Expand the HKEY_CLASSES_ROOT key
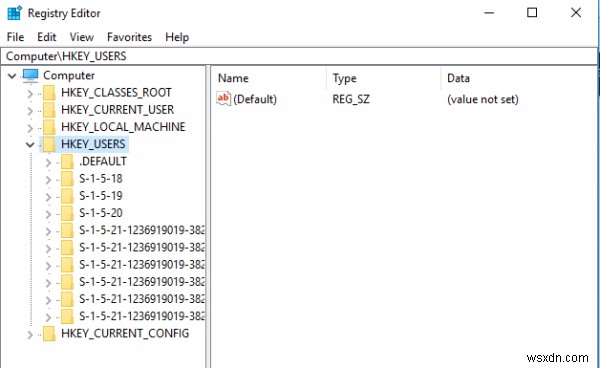Image resolution: width=600 pixels, height=368 pixels. coord(30,93)
